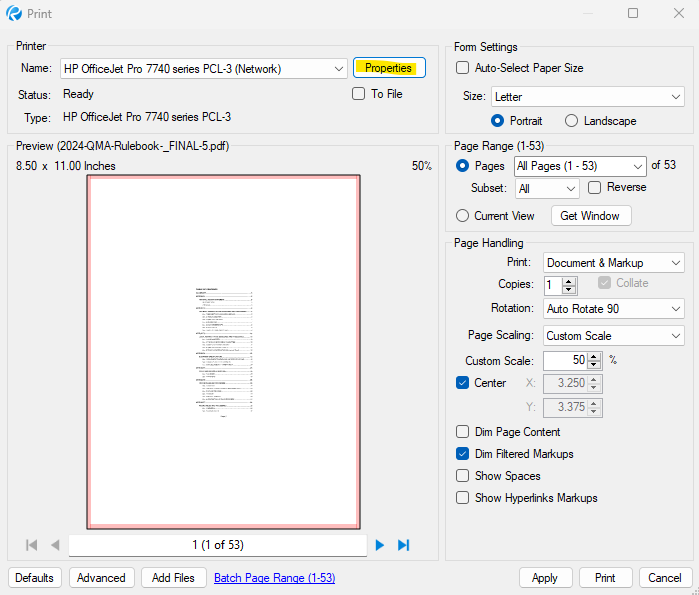
Task: Enable Show Hyperlinks Markups
Action: point(462,497)
